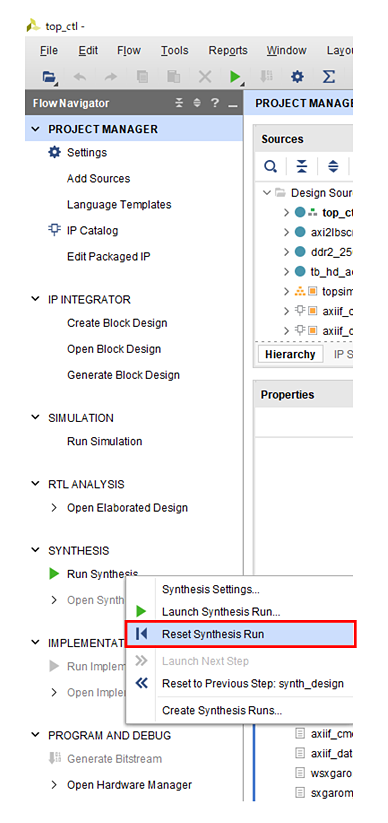Image resolution: width=388 pixels, height=823 pixels.
Task: Click the Flow Navigator help question mark
Action: coord(215,103)
